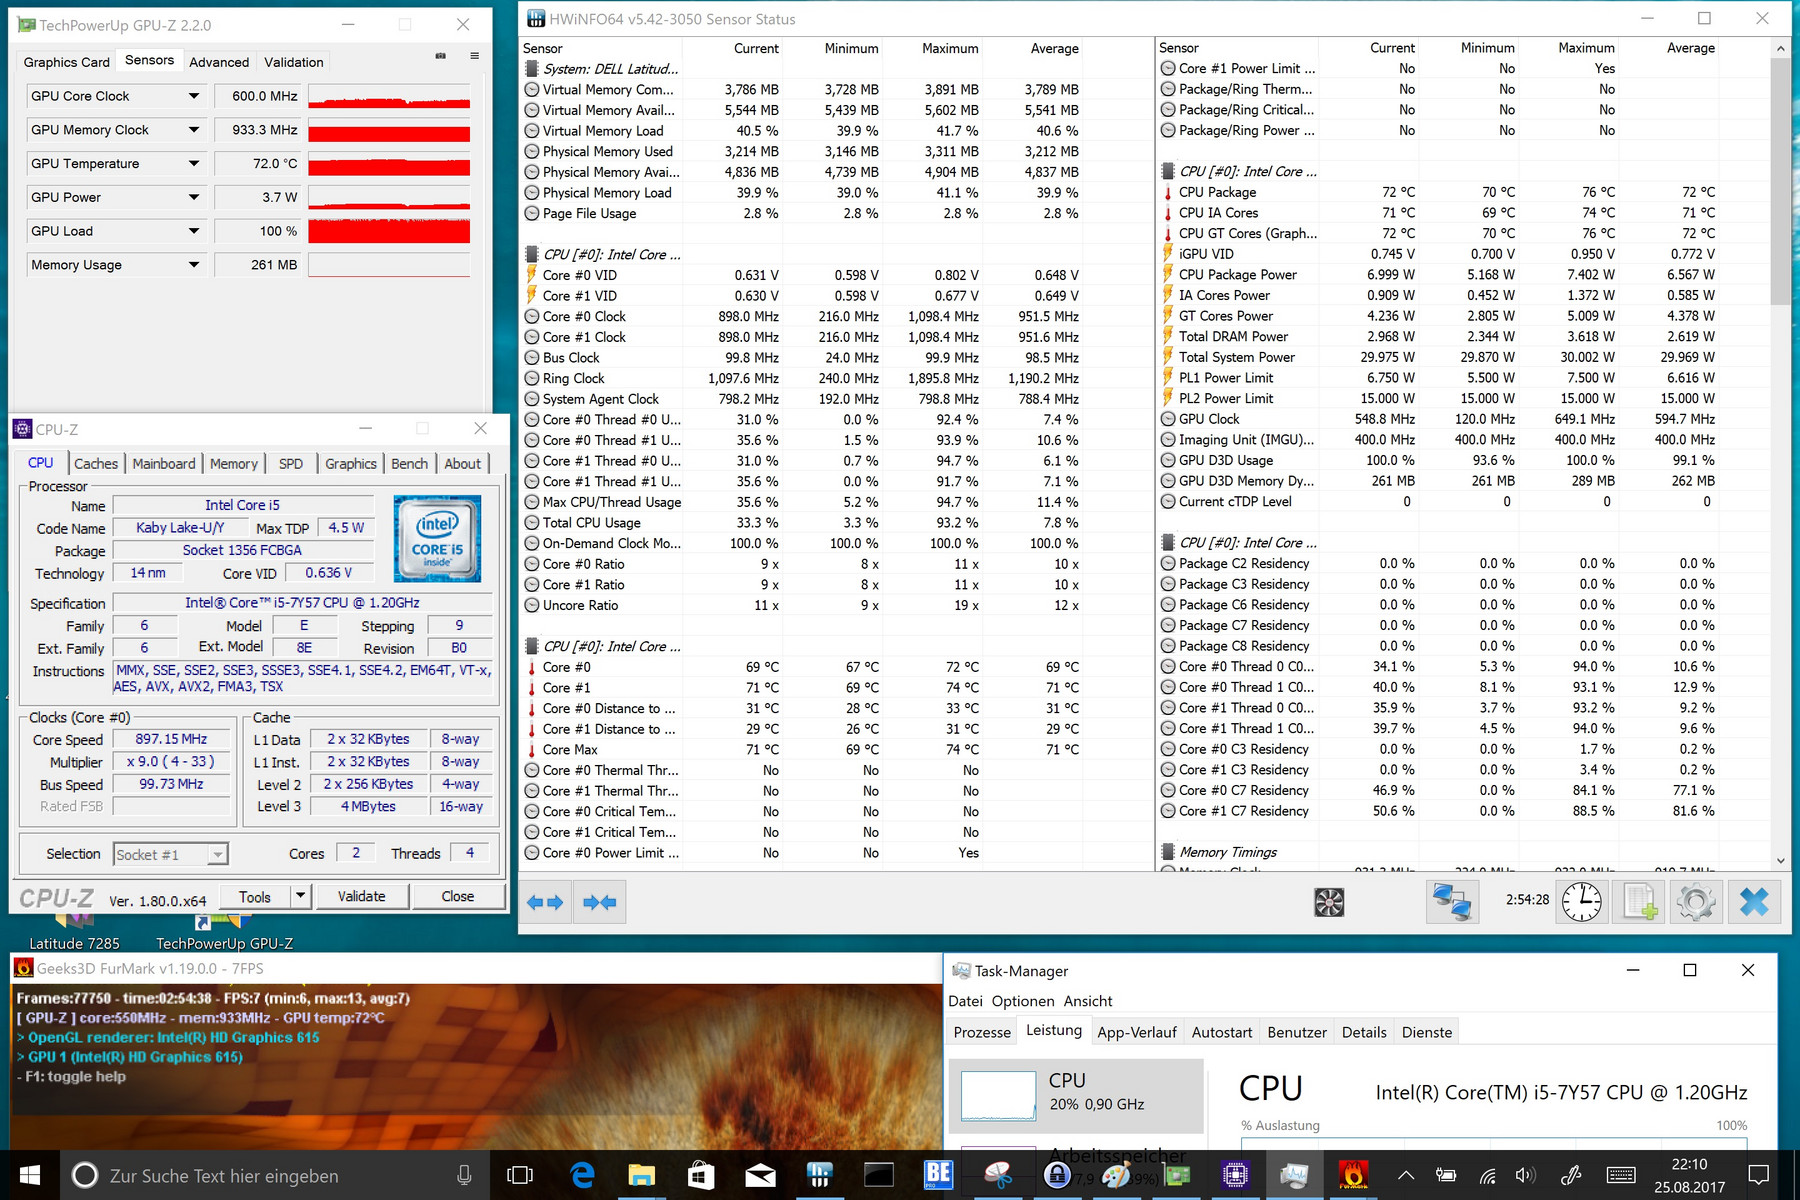
Task: Click the CPU-Z Tools button
Action: pyautogui.click(x=254, y=896)
